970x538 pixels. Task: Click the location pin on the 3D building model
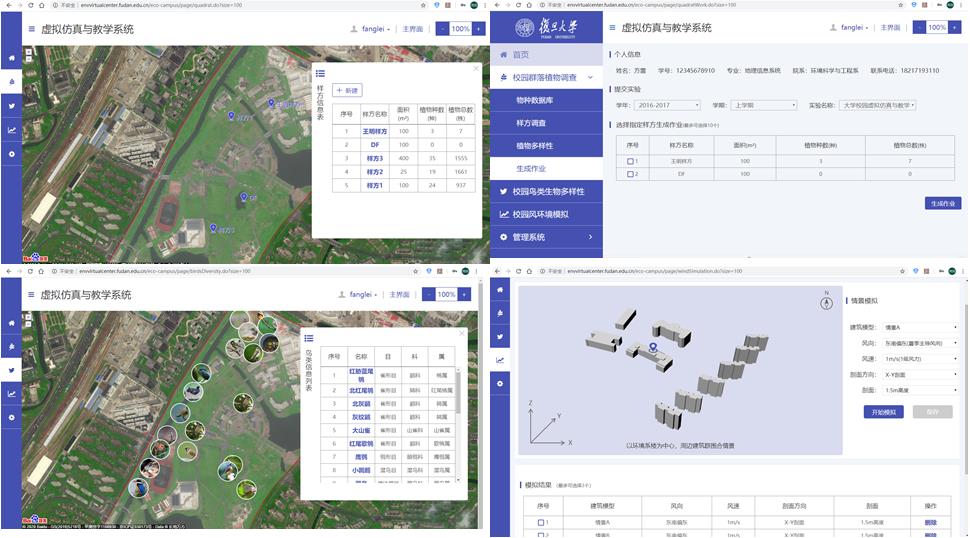click(x=654, y=348)
